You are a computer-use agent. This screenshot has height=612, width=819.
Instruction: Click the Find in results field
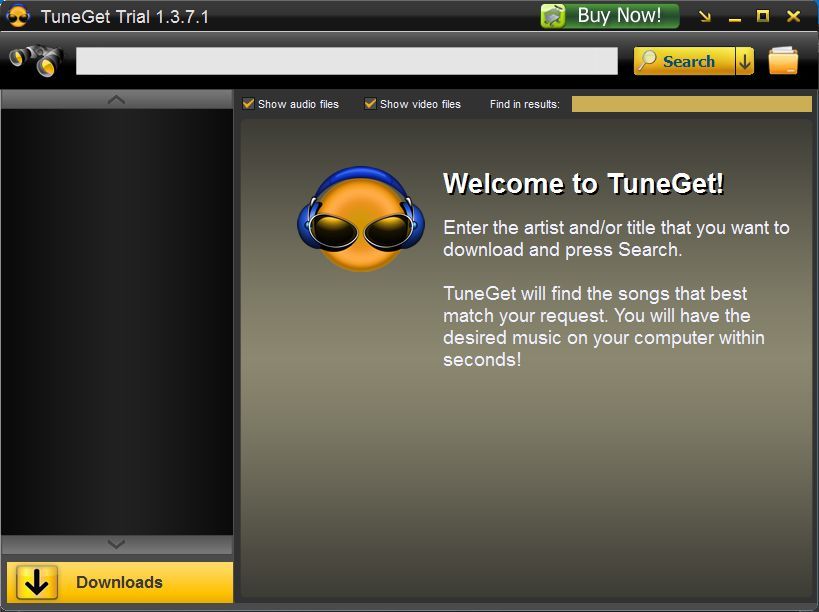click(x=692, y=104)
